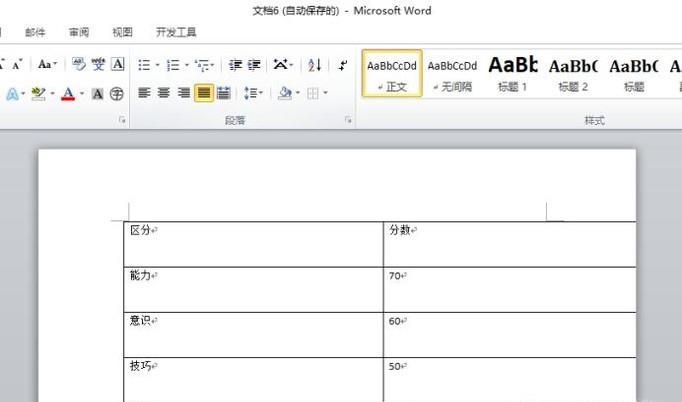682x402 pixels.
Task: Apply the 标题 1 (Heading 1) style
Action: point(513,73)
